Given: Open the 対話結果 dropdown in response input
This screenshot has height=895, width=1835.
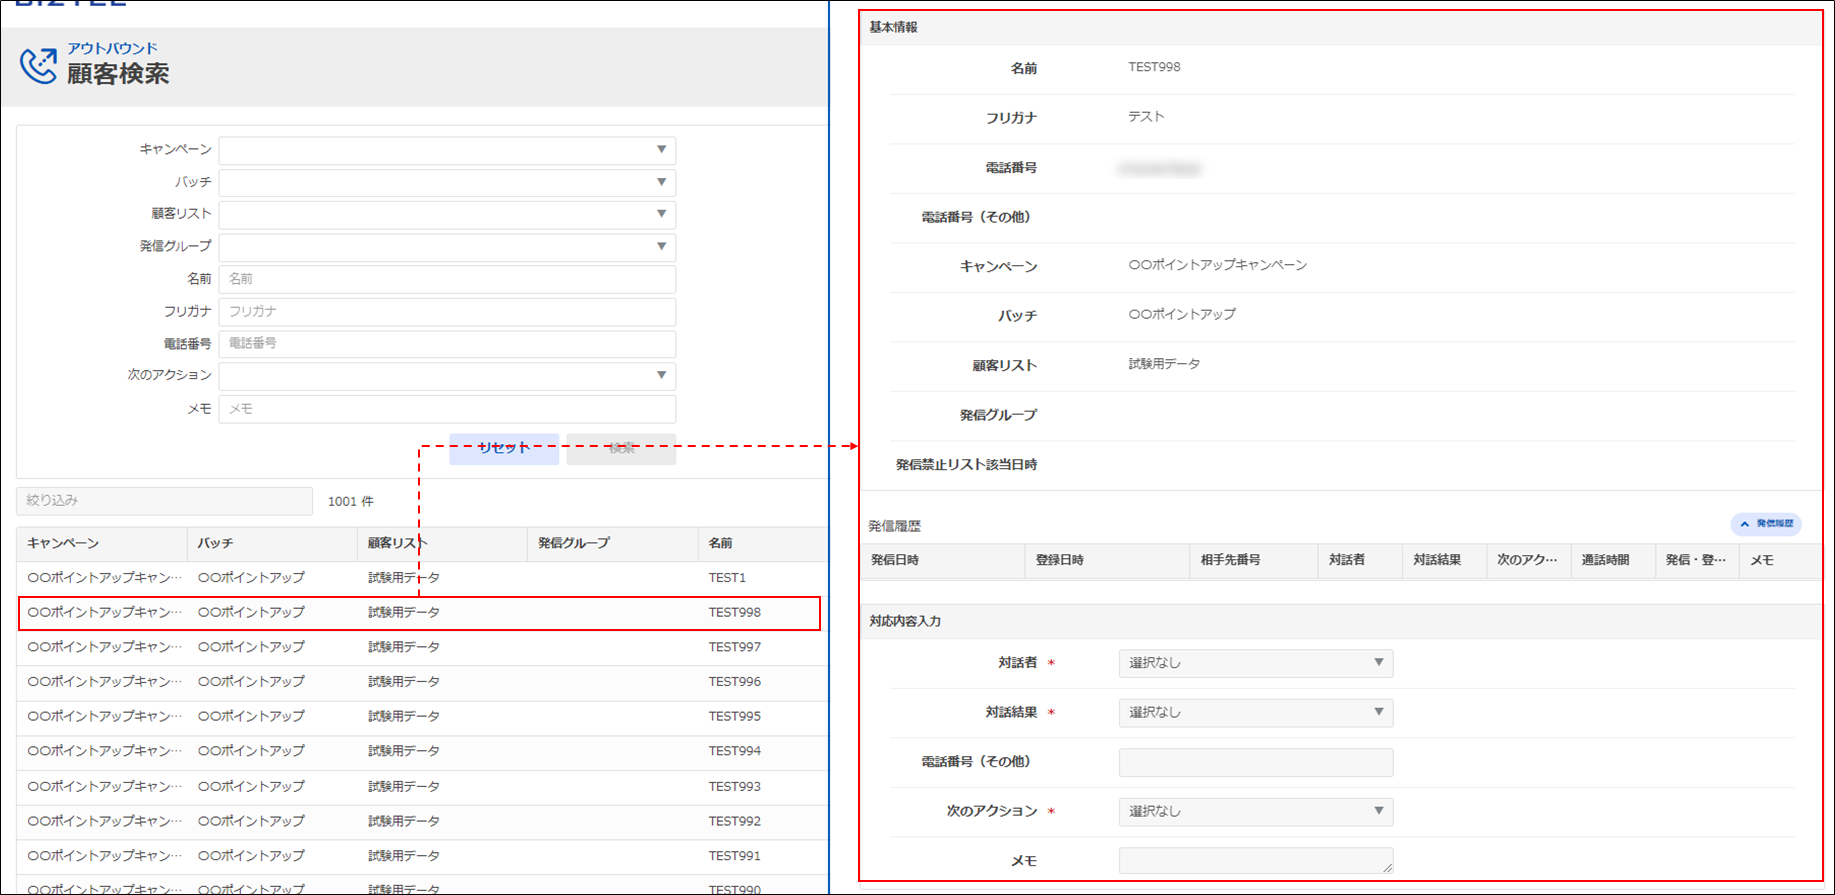Looking at the screenshot, I should tap(1256, 713).
